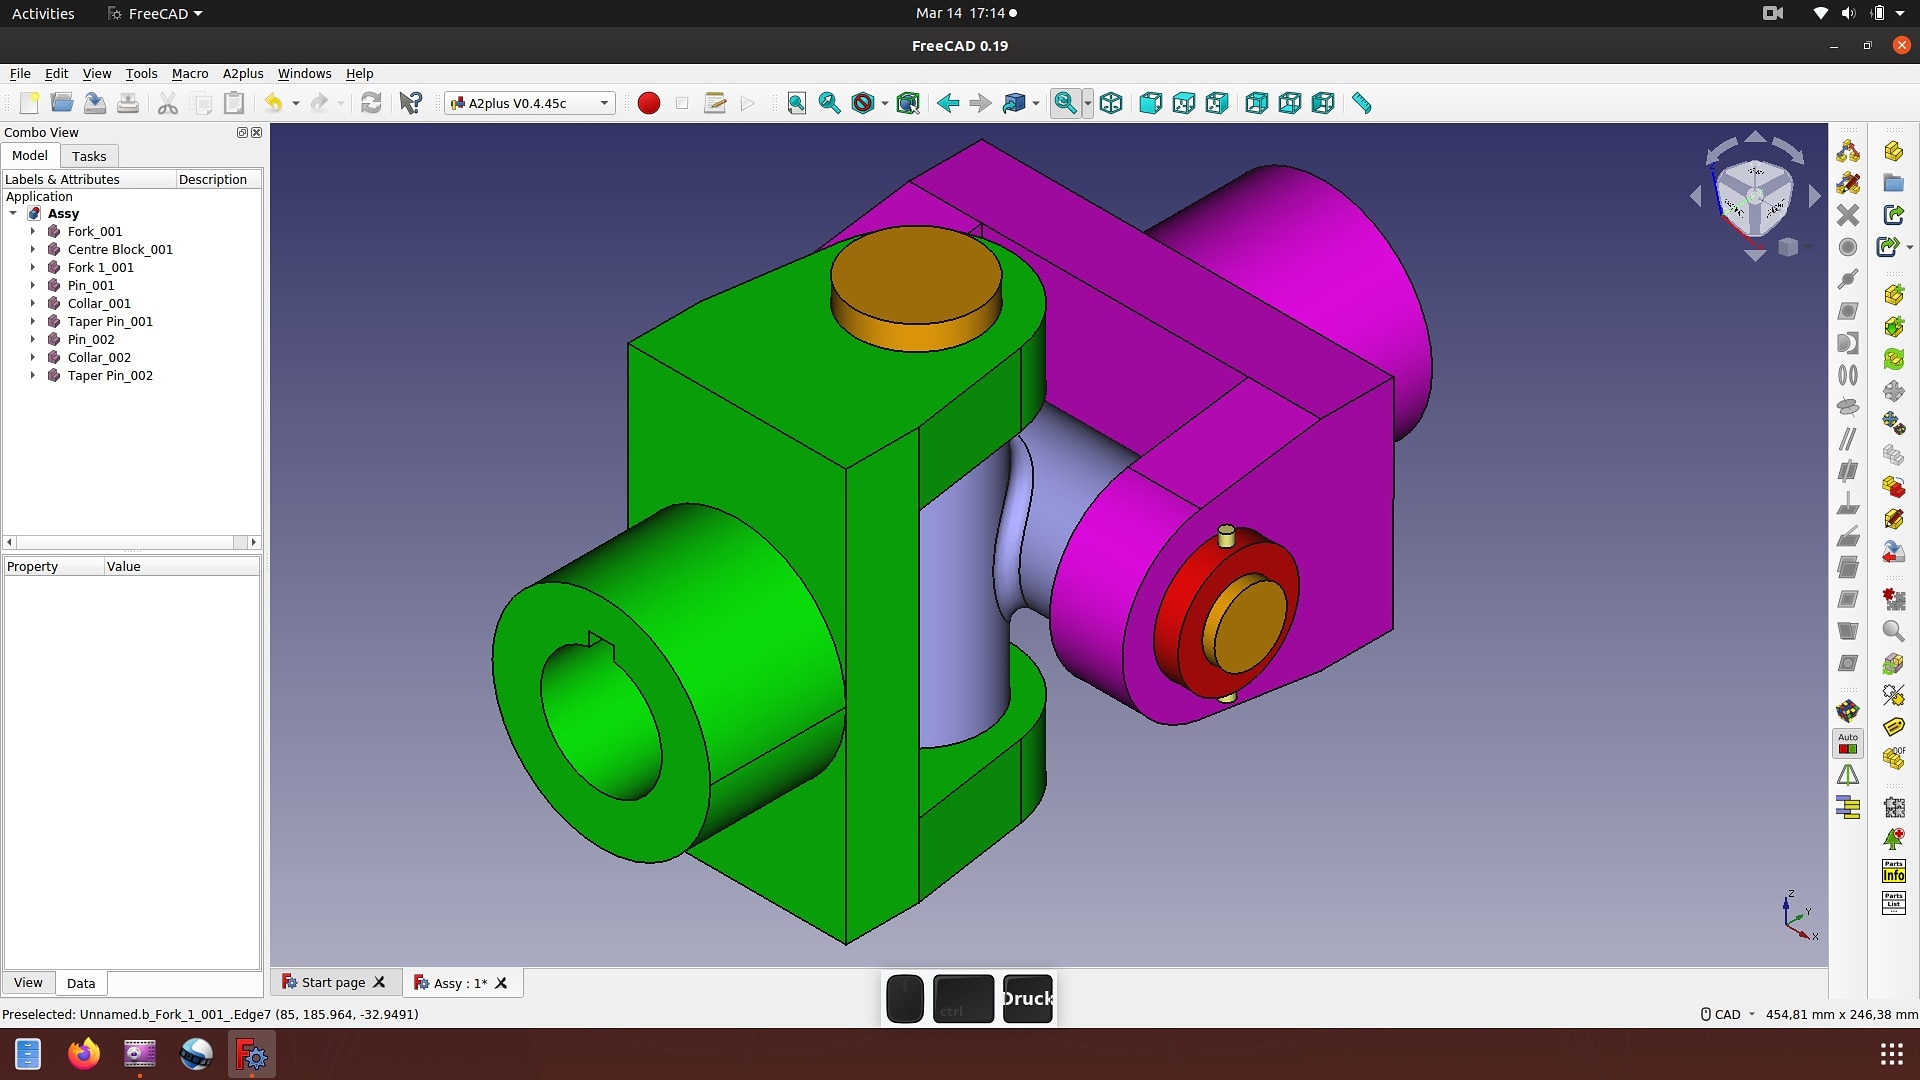
Task: Open the zoom mode dropdown arrow
Action: coord(1087,103)
